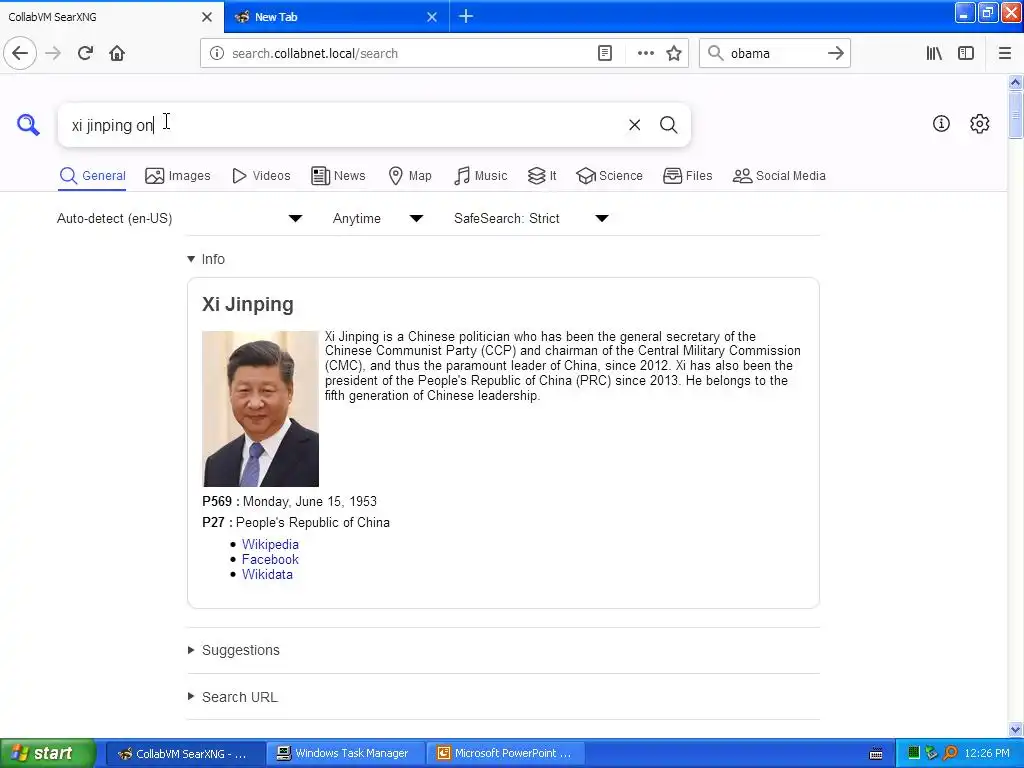The width and height of the screenshot is (1024, 768).
Task: Open the Anytime time range dropdown
Action: tap(378, 218)
